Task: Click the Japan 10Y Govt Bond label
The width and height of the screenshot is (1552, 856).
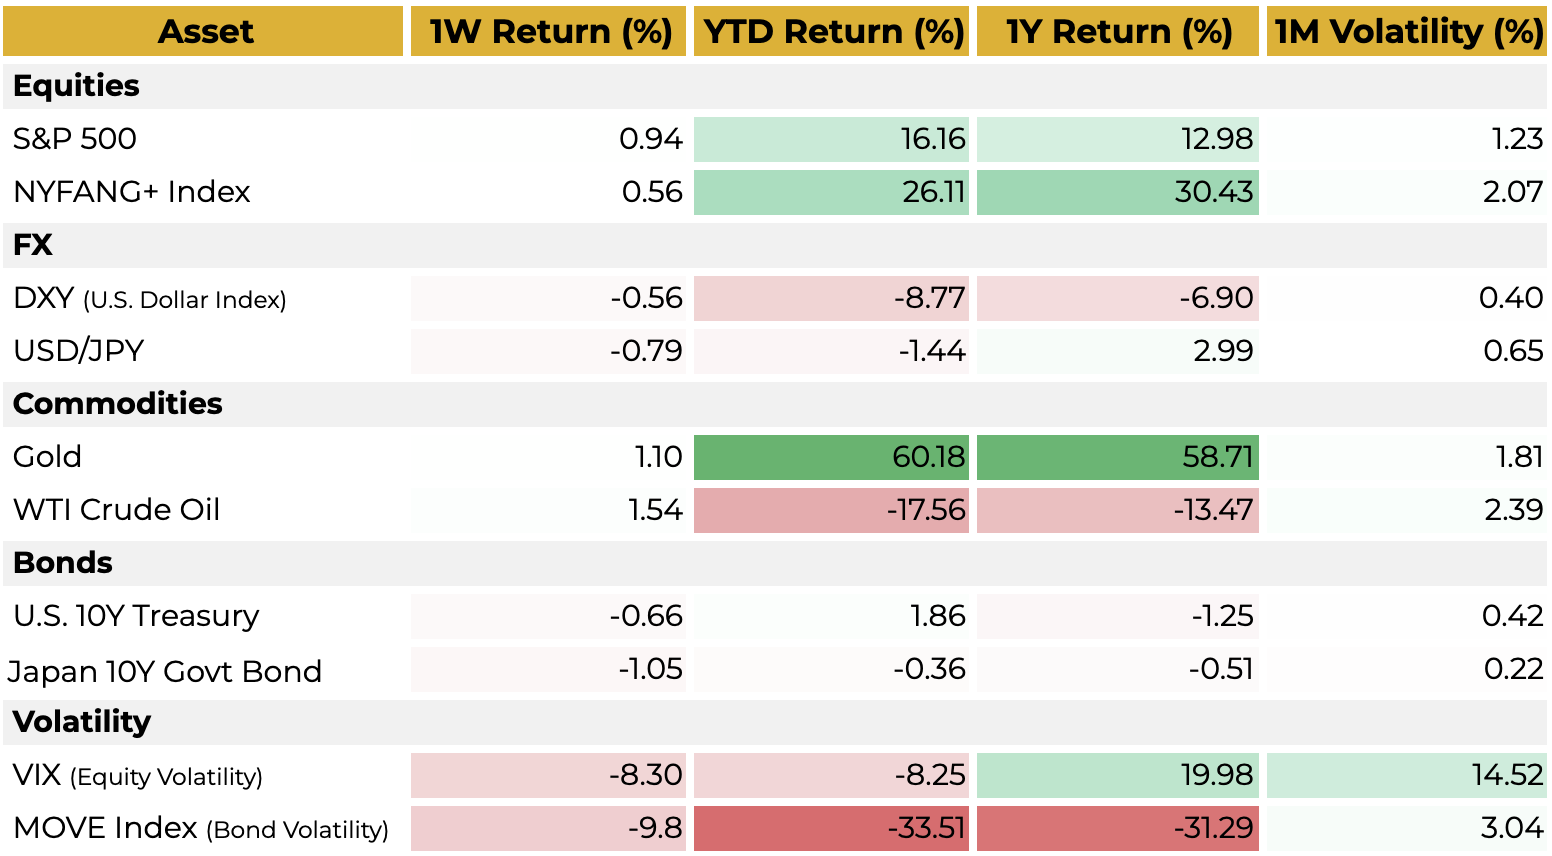Action: 165,671
